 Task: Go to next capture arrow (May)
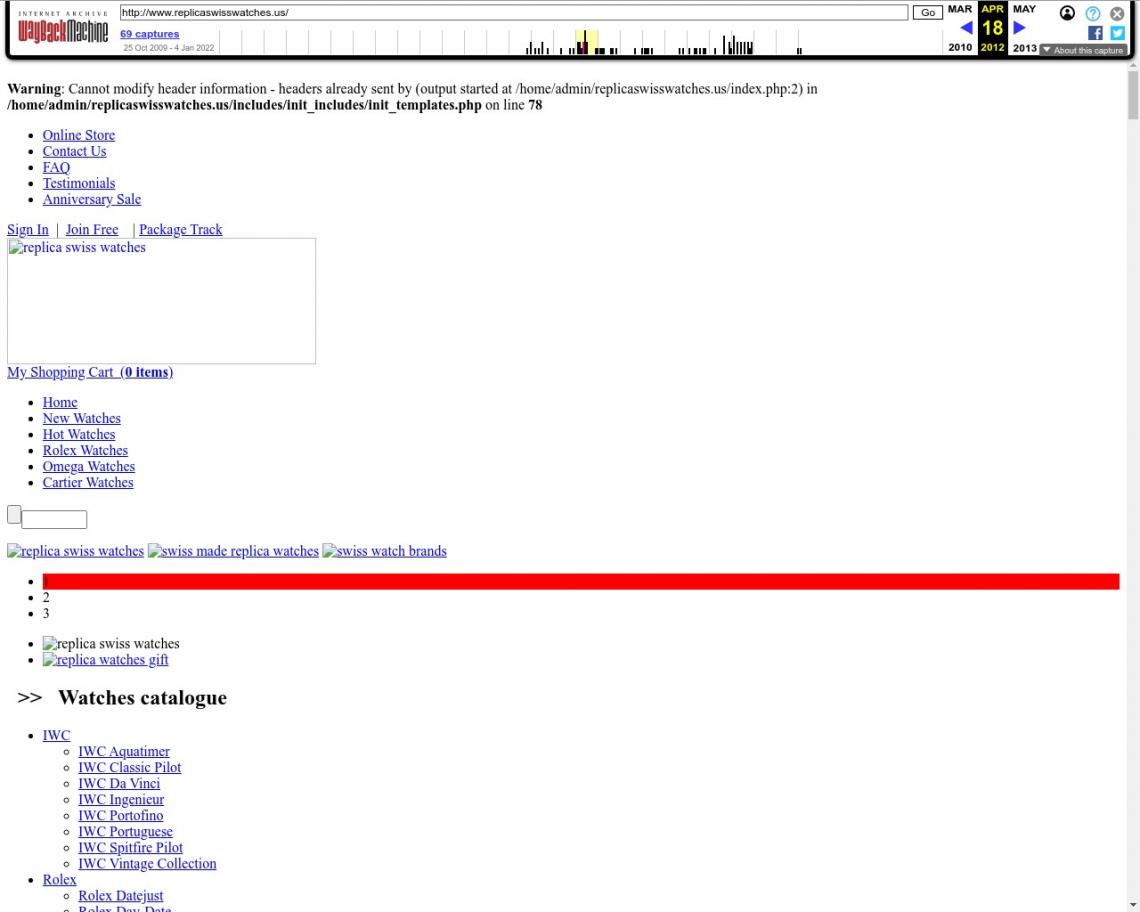pos(1019,28)
